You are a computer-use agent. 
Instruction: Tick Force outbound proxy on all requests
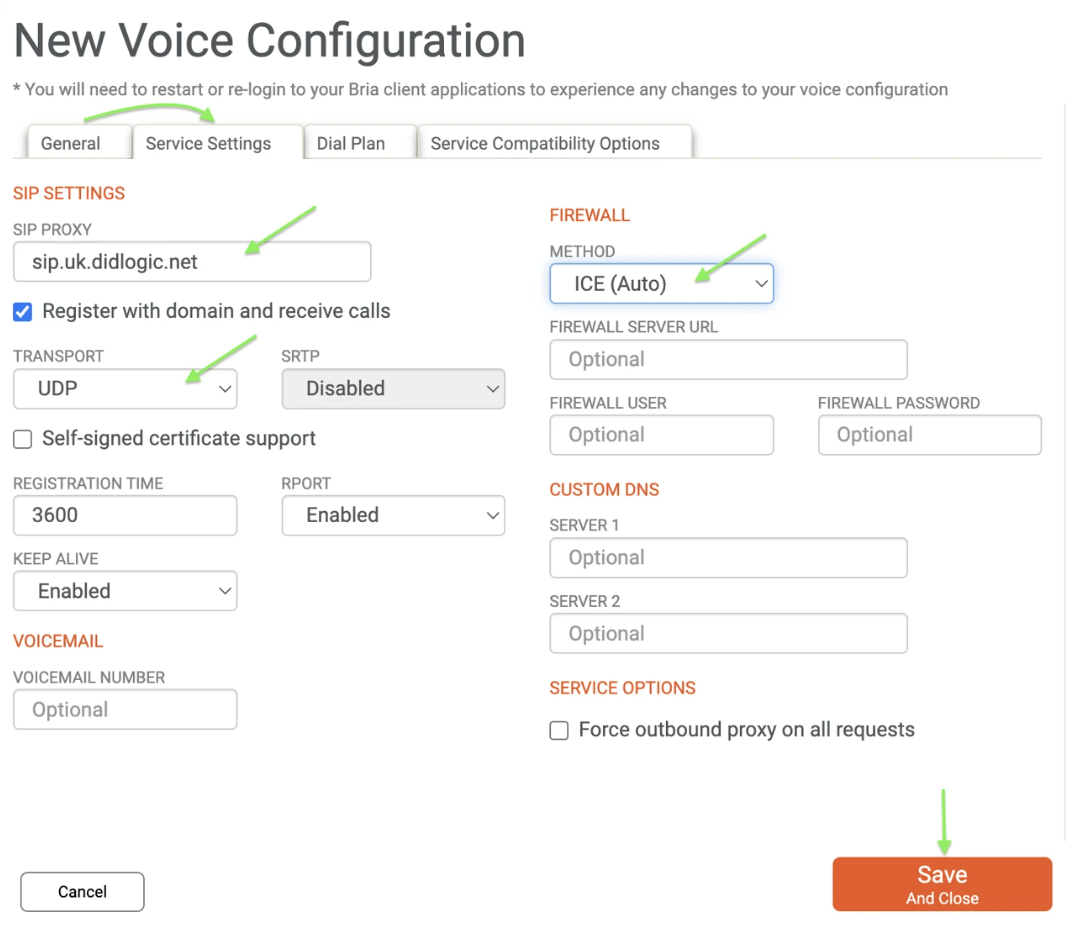pos(559,730)
